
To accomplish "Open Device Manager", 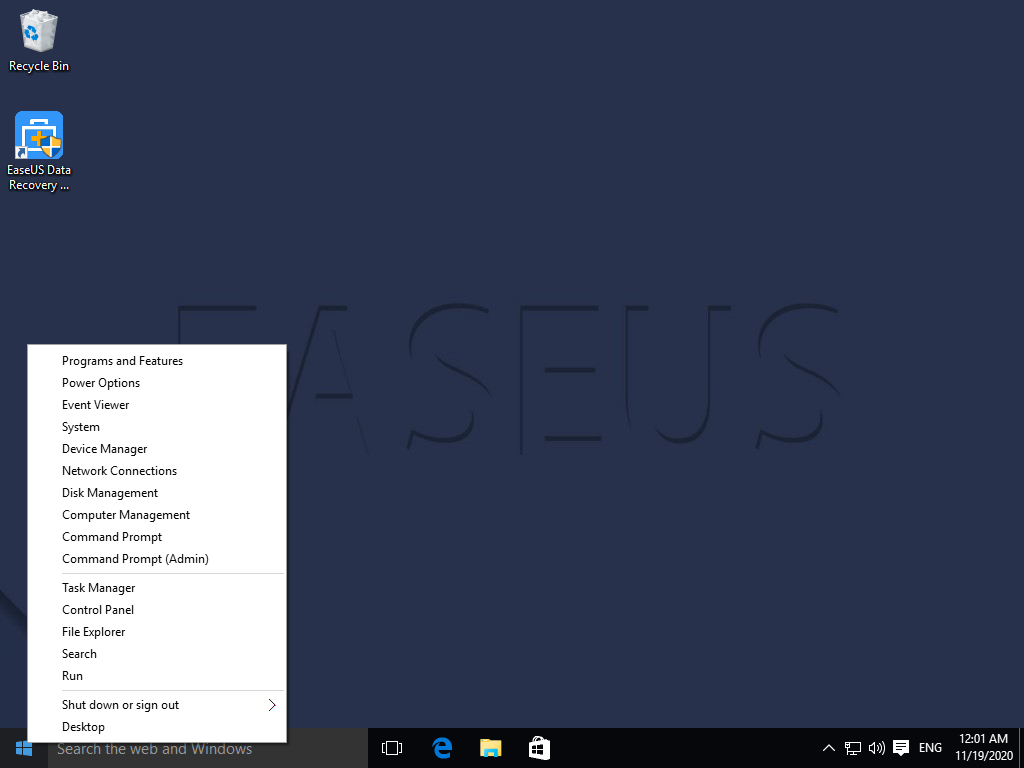I will (x=157, y=449).
